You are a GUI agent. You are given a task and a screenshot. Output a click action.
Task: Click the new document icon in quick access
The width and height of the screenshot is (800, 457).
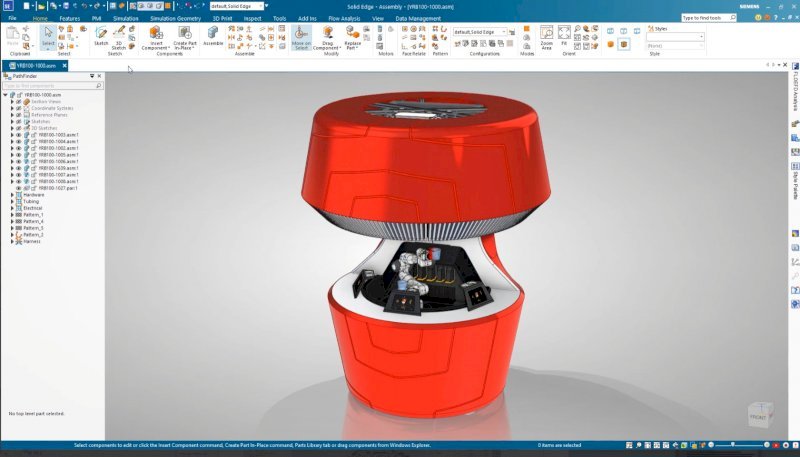(x=26, y=6)
